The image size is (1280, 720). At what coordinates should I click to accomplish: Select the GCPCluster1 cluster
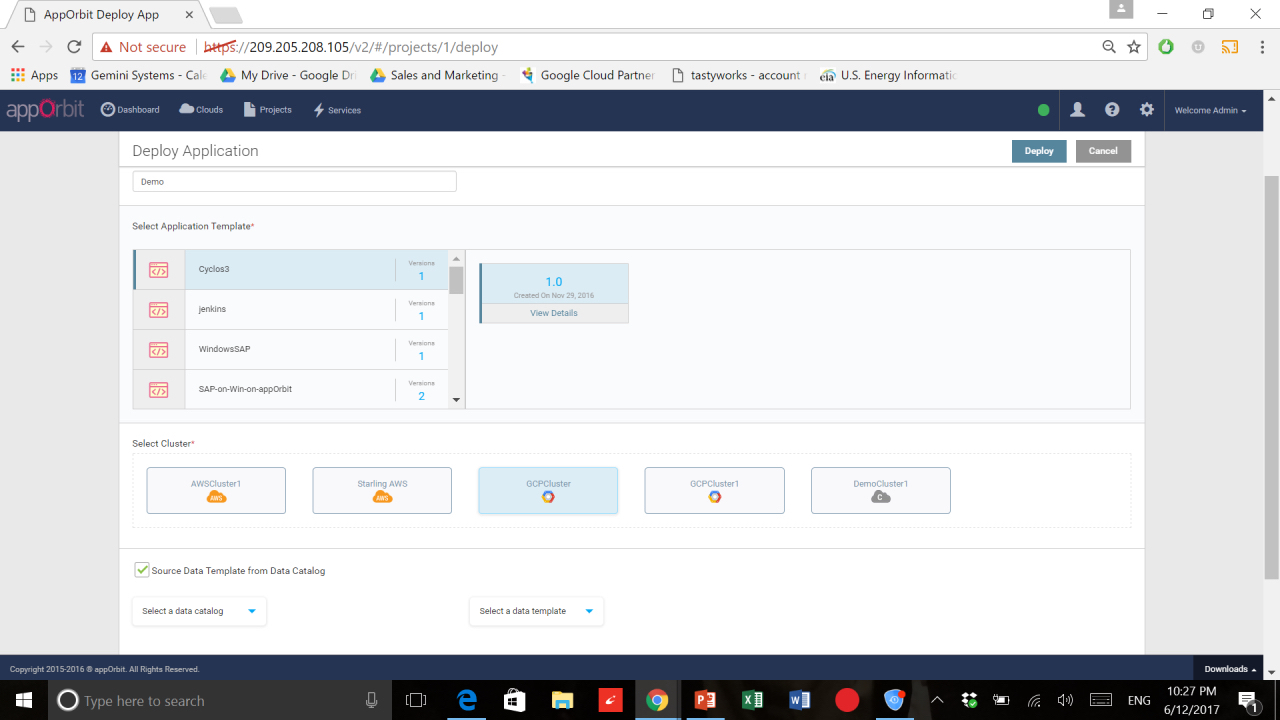point(714,490)
